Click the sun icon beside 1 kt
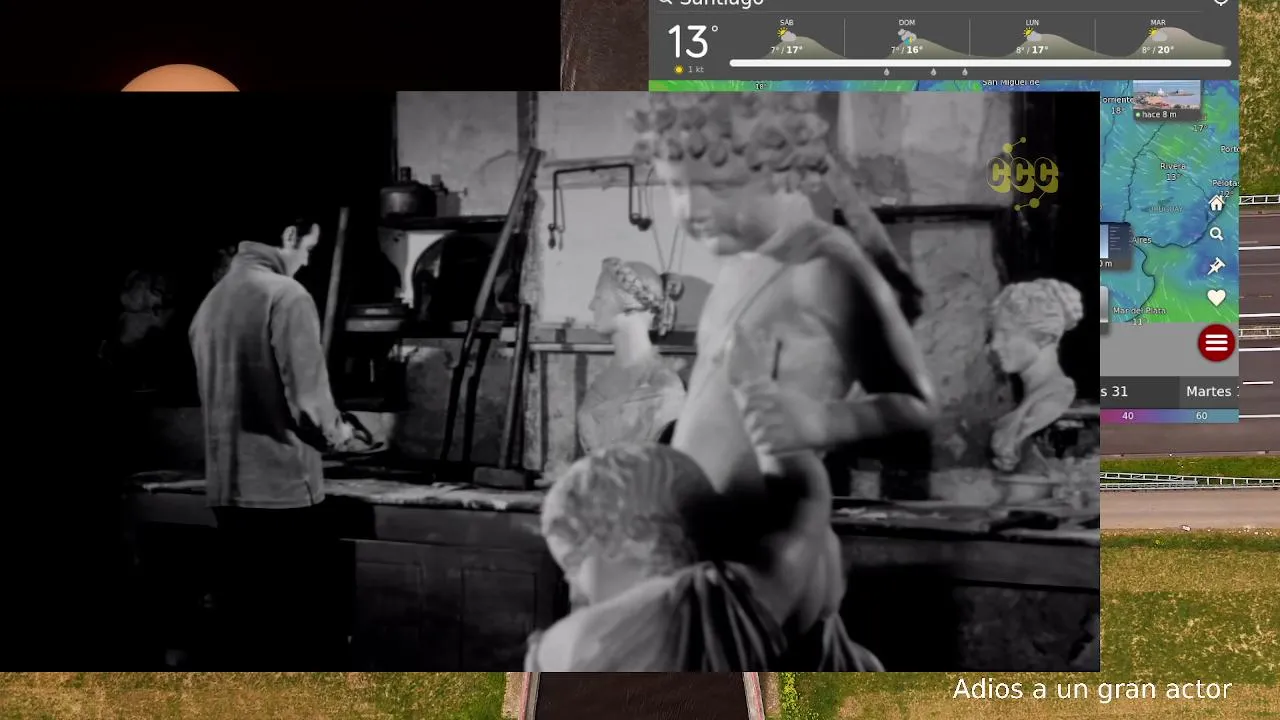1280x720 pixels. pos(679,70)
